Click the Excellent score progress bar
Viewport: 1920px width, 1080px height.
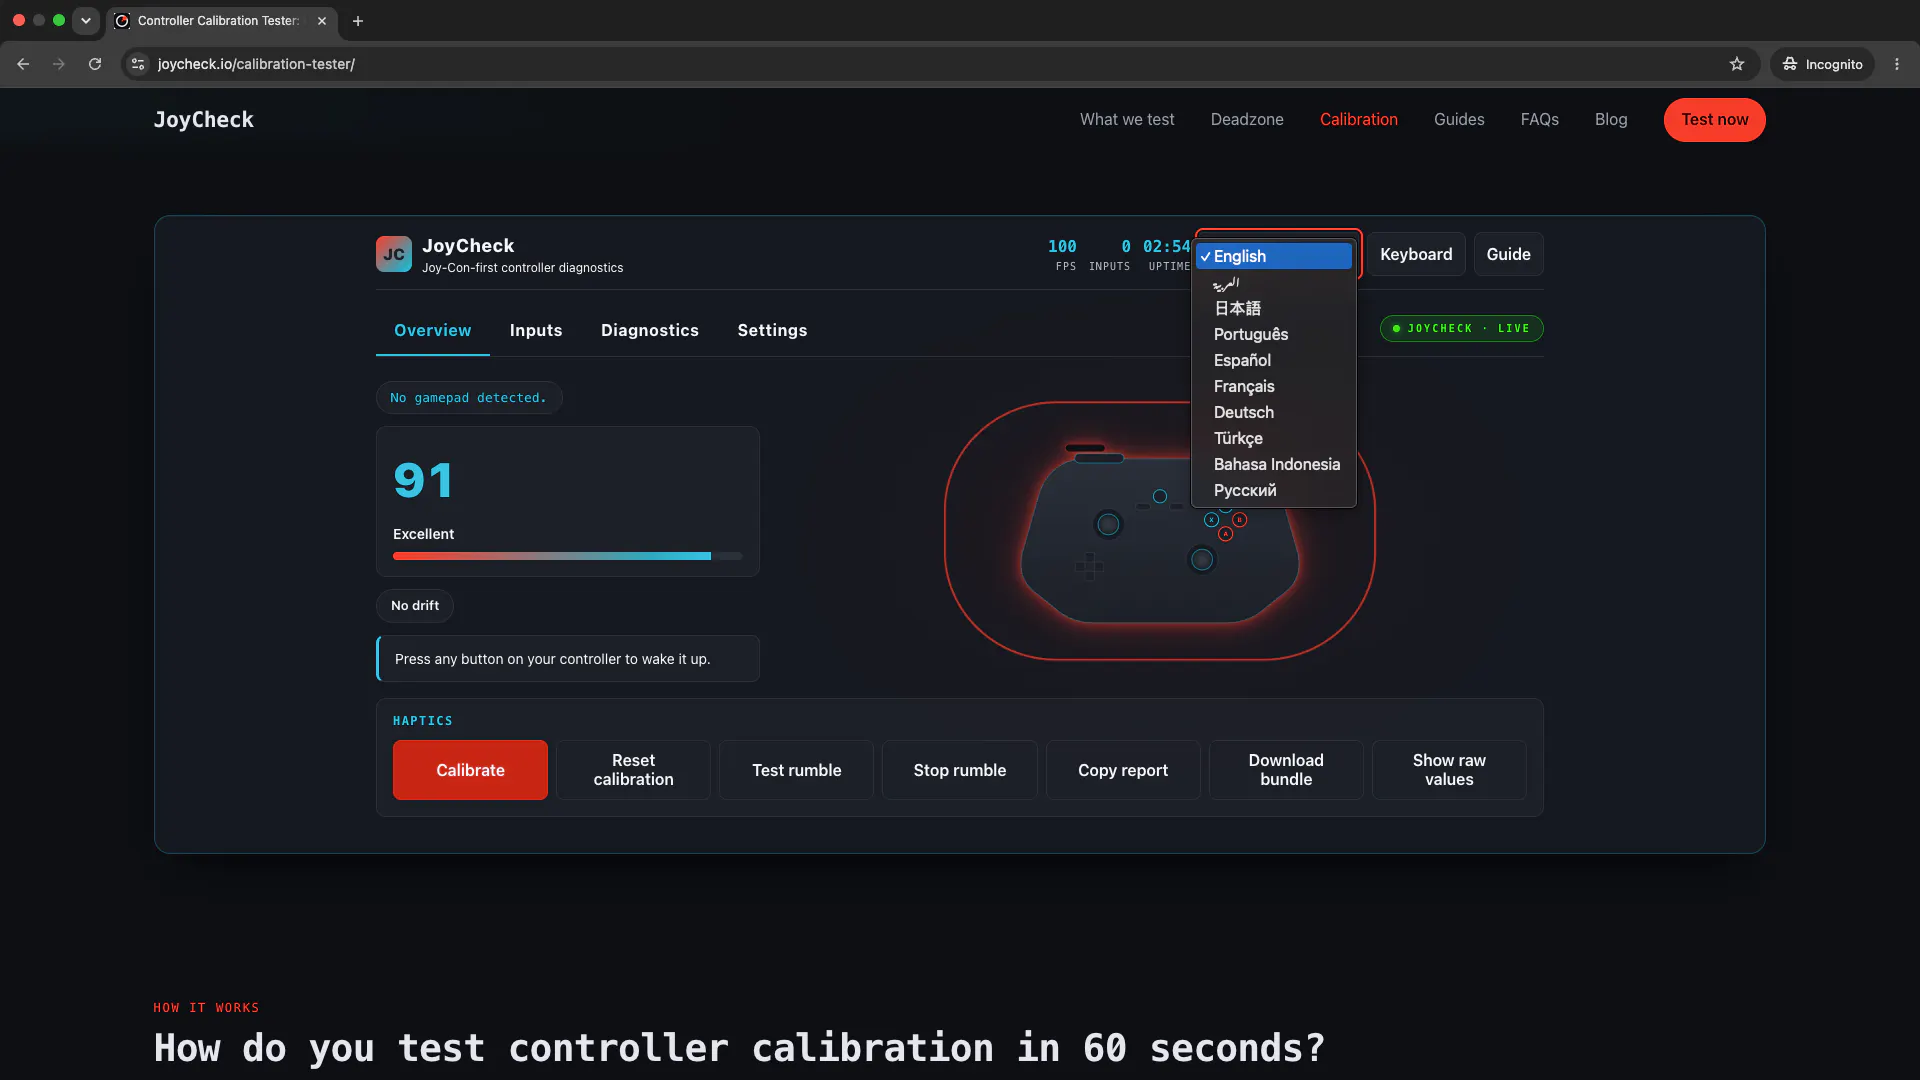567,556
